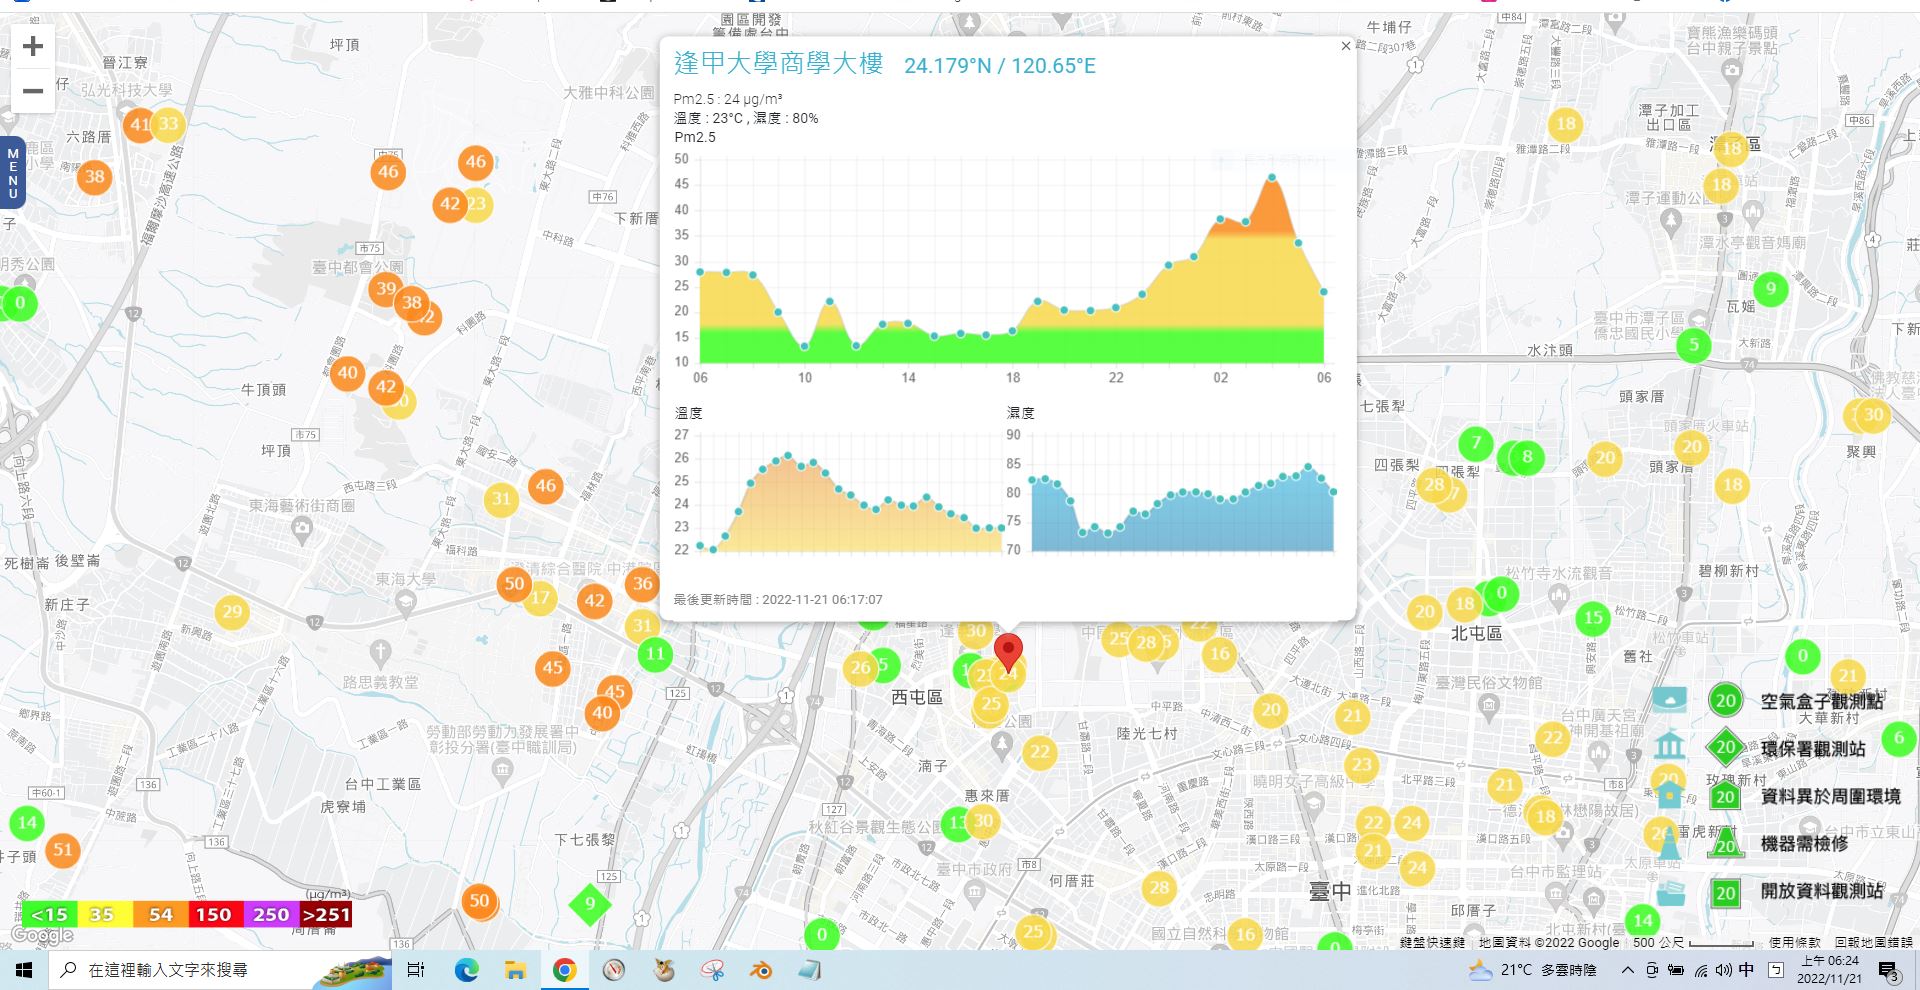Open Task View from the taskbar
1920x990 pixels.
(417, 970)
